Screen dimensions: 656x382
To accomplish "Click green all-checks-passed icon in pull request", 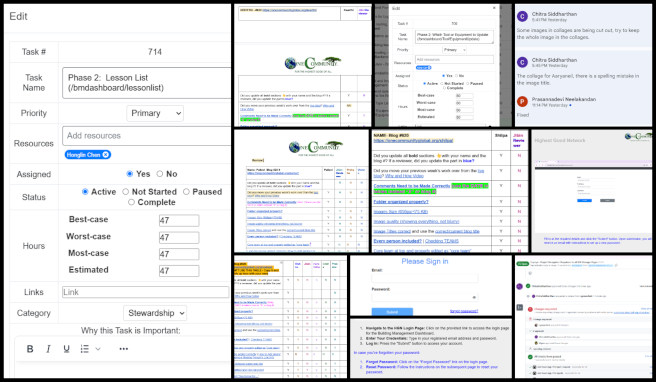I will point(530,356).
